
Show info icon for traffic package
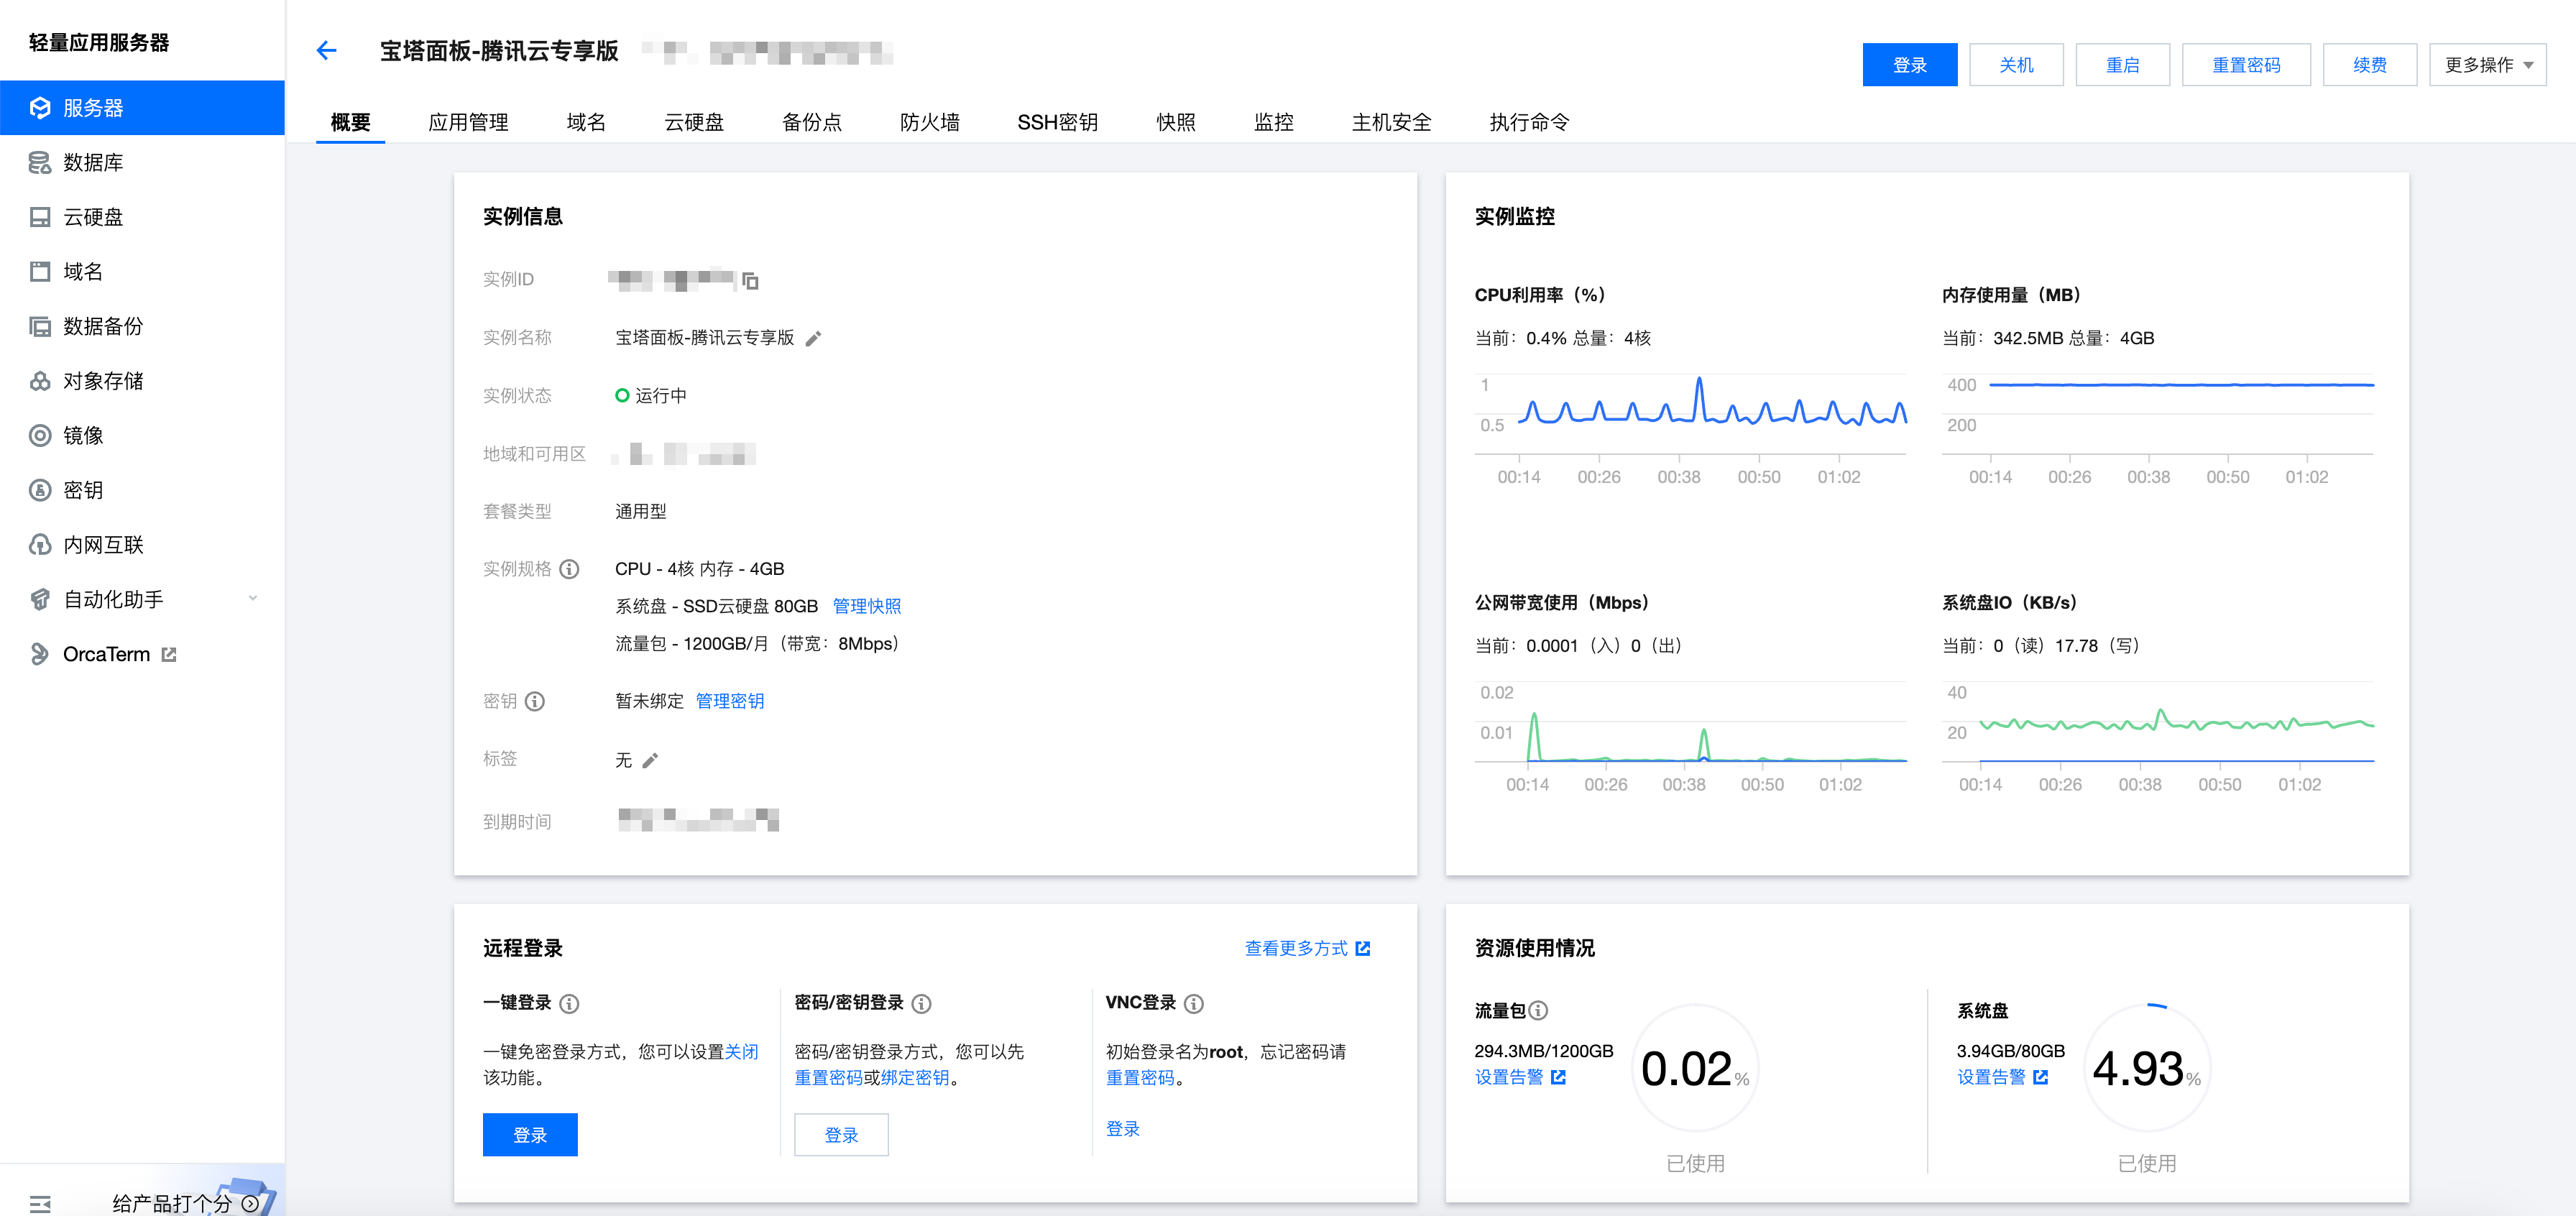1538,1011
